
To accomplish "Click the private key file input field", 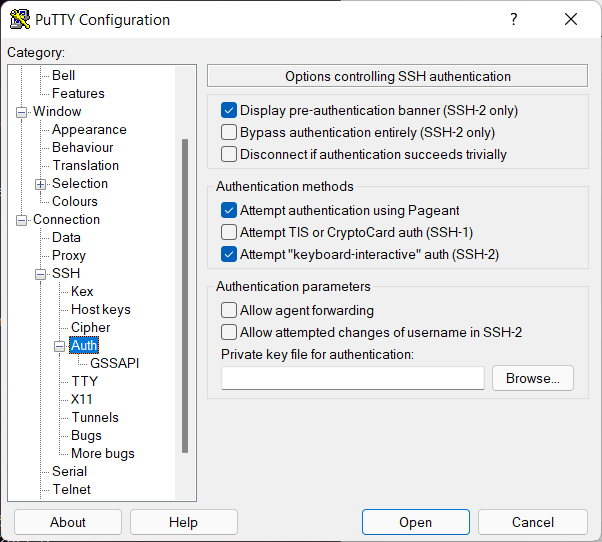I will [352, 378].
